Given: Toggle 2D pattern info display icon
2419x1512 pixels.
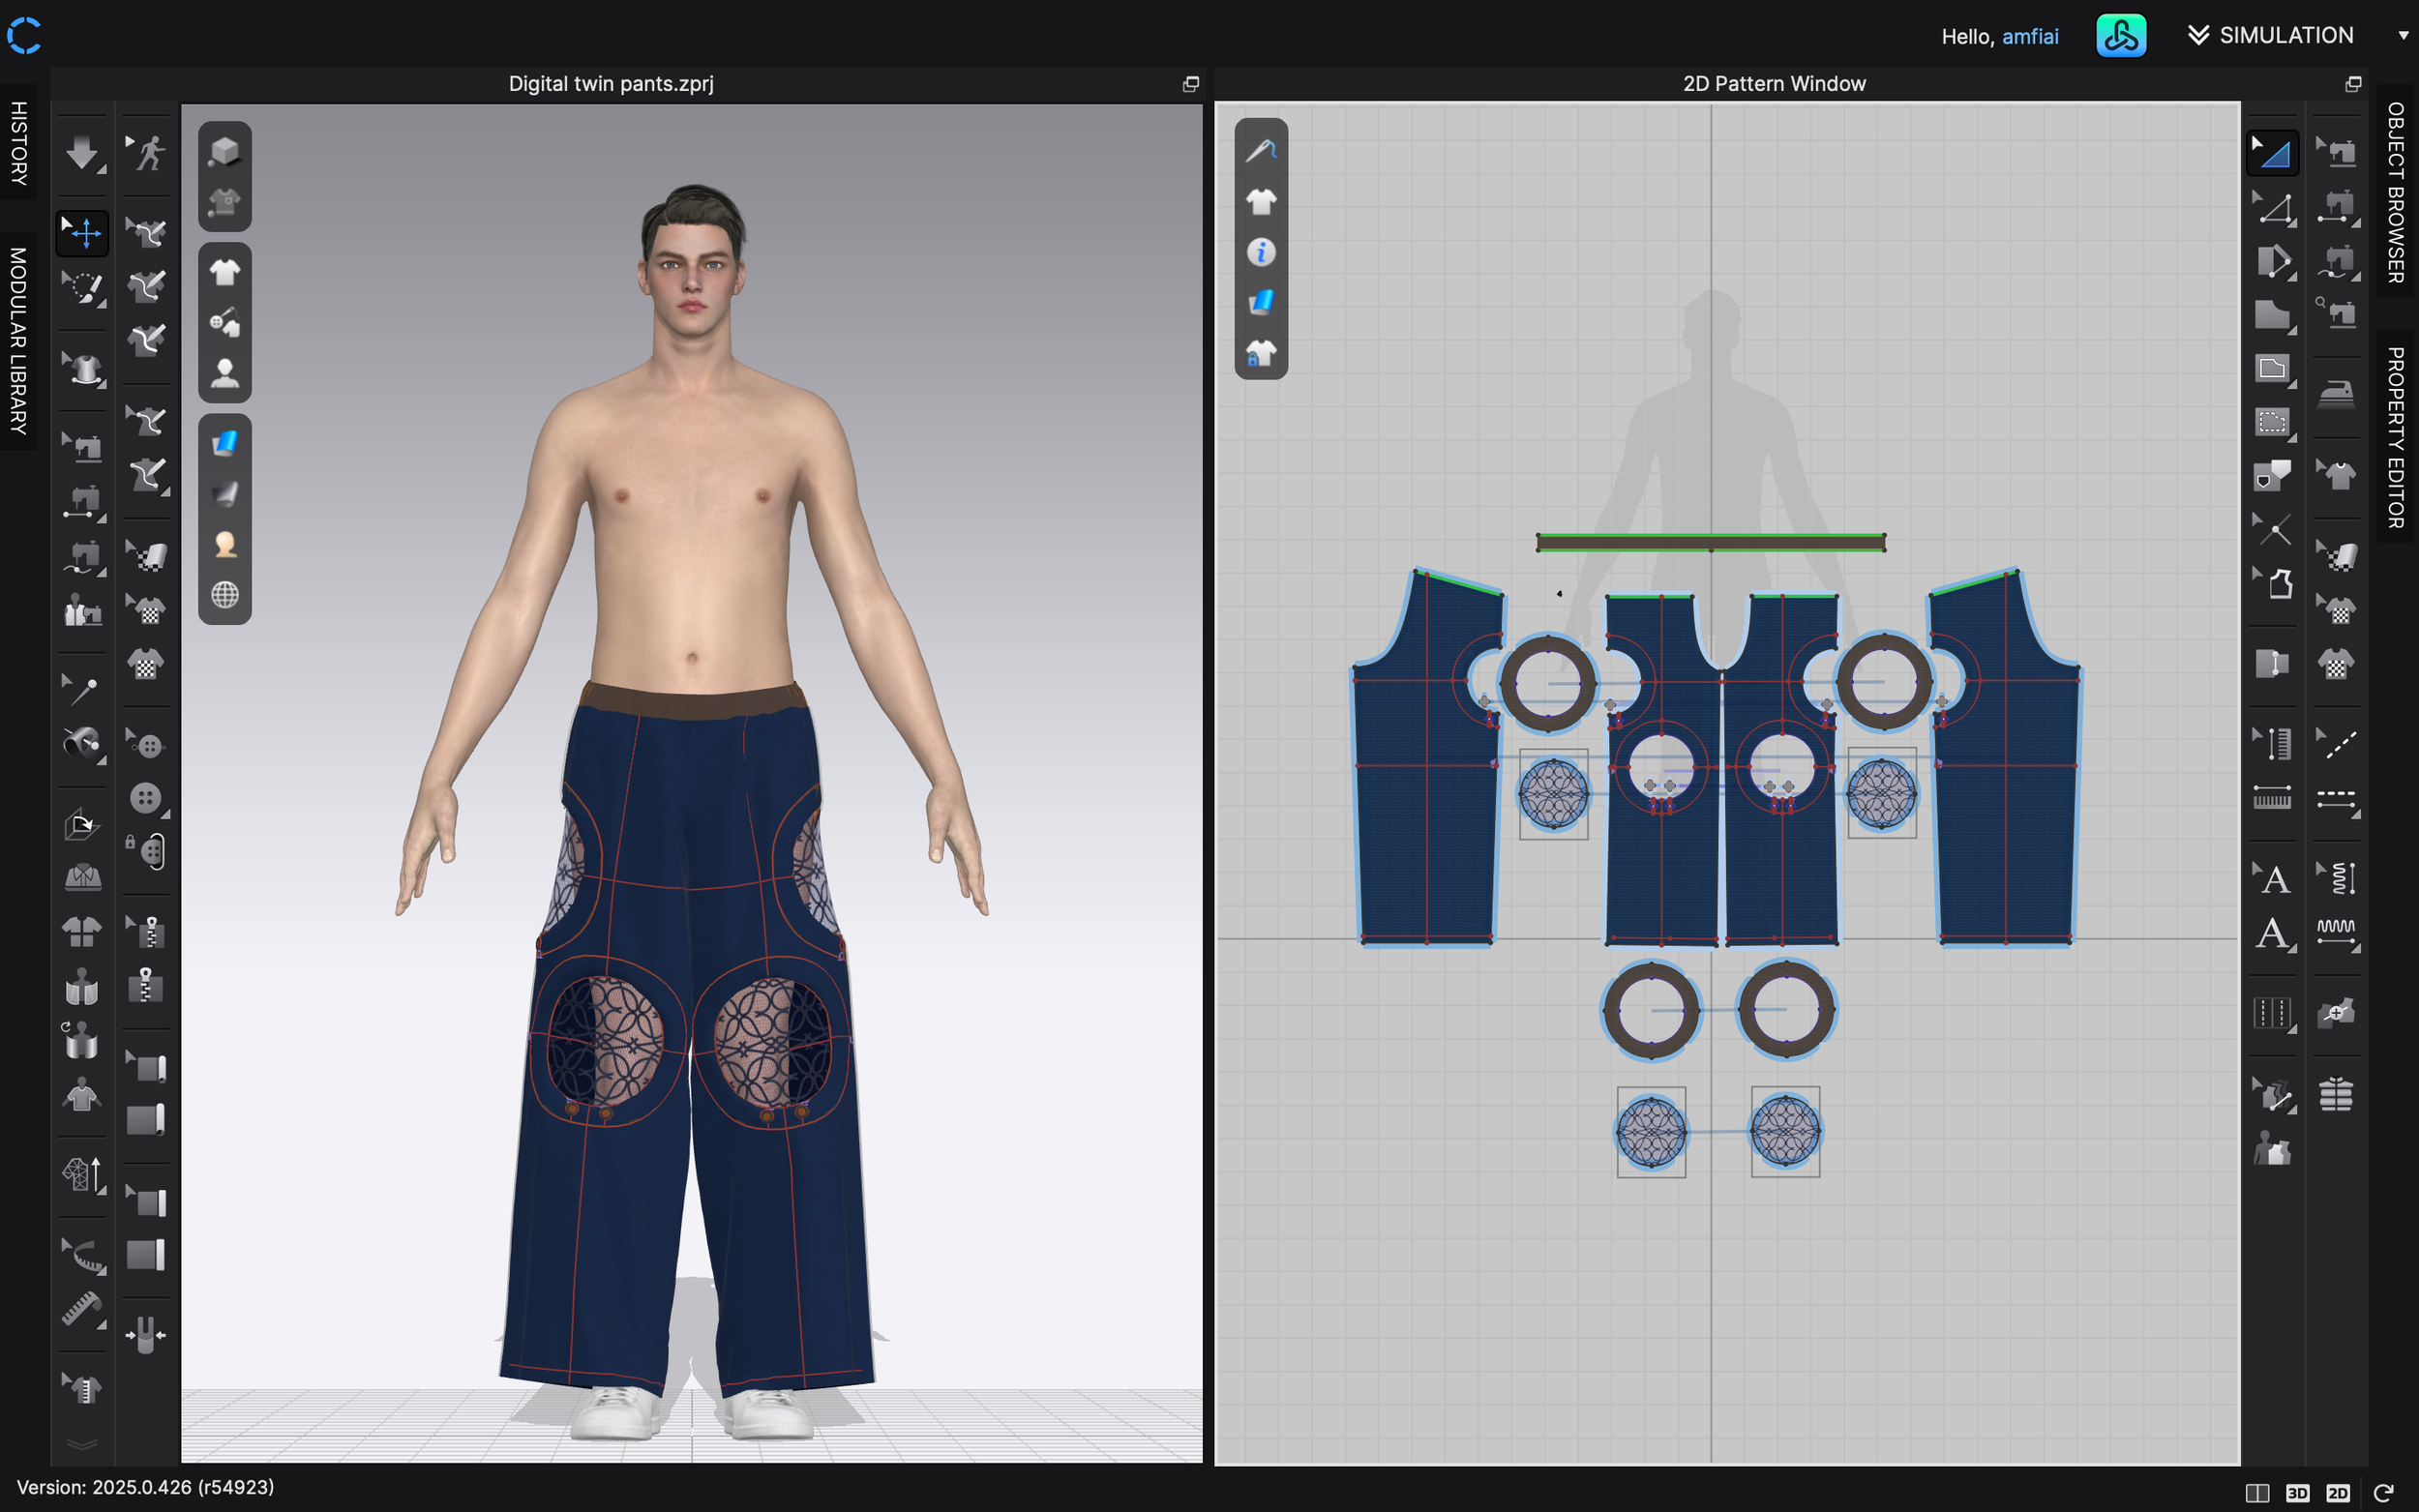Looking at the screenshot, I should 1261,252.
